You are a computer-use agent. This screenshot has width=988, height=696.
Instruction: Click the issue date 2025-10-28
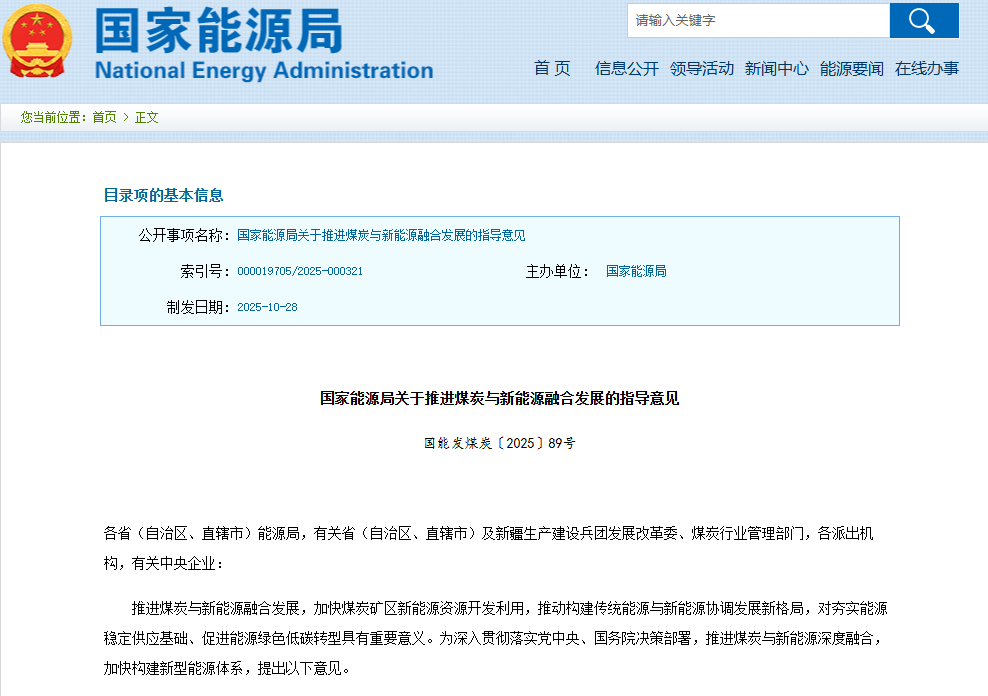pos(267,307)
